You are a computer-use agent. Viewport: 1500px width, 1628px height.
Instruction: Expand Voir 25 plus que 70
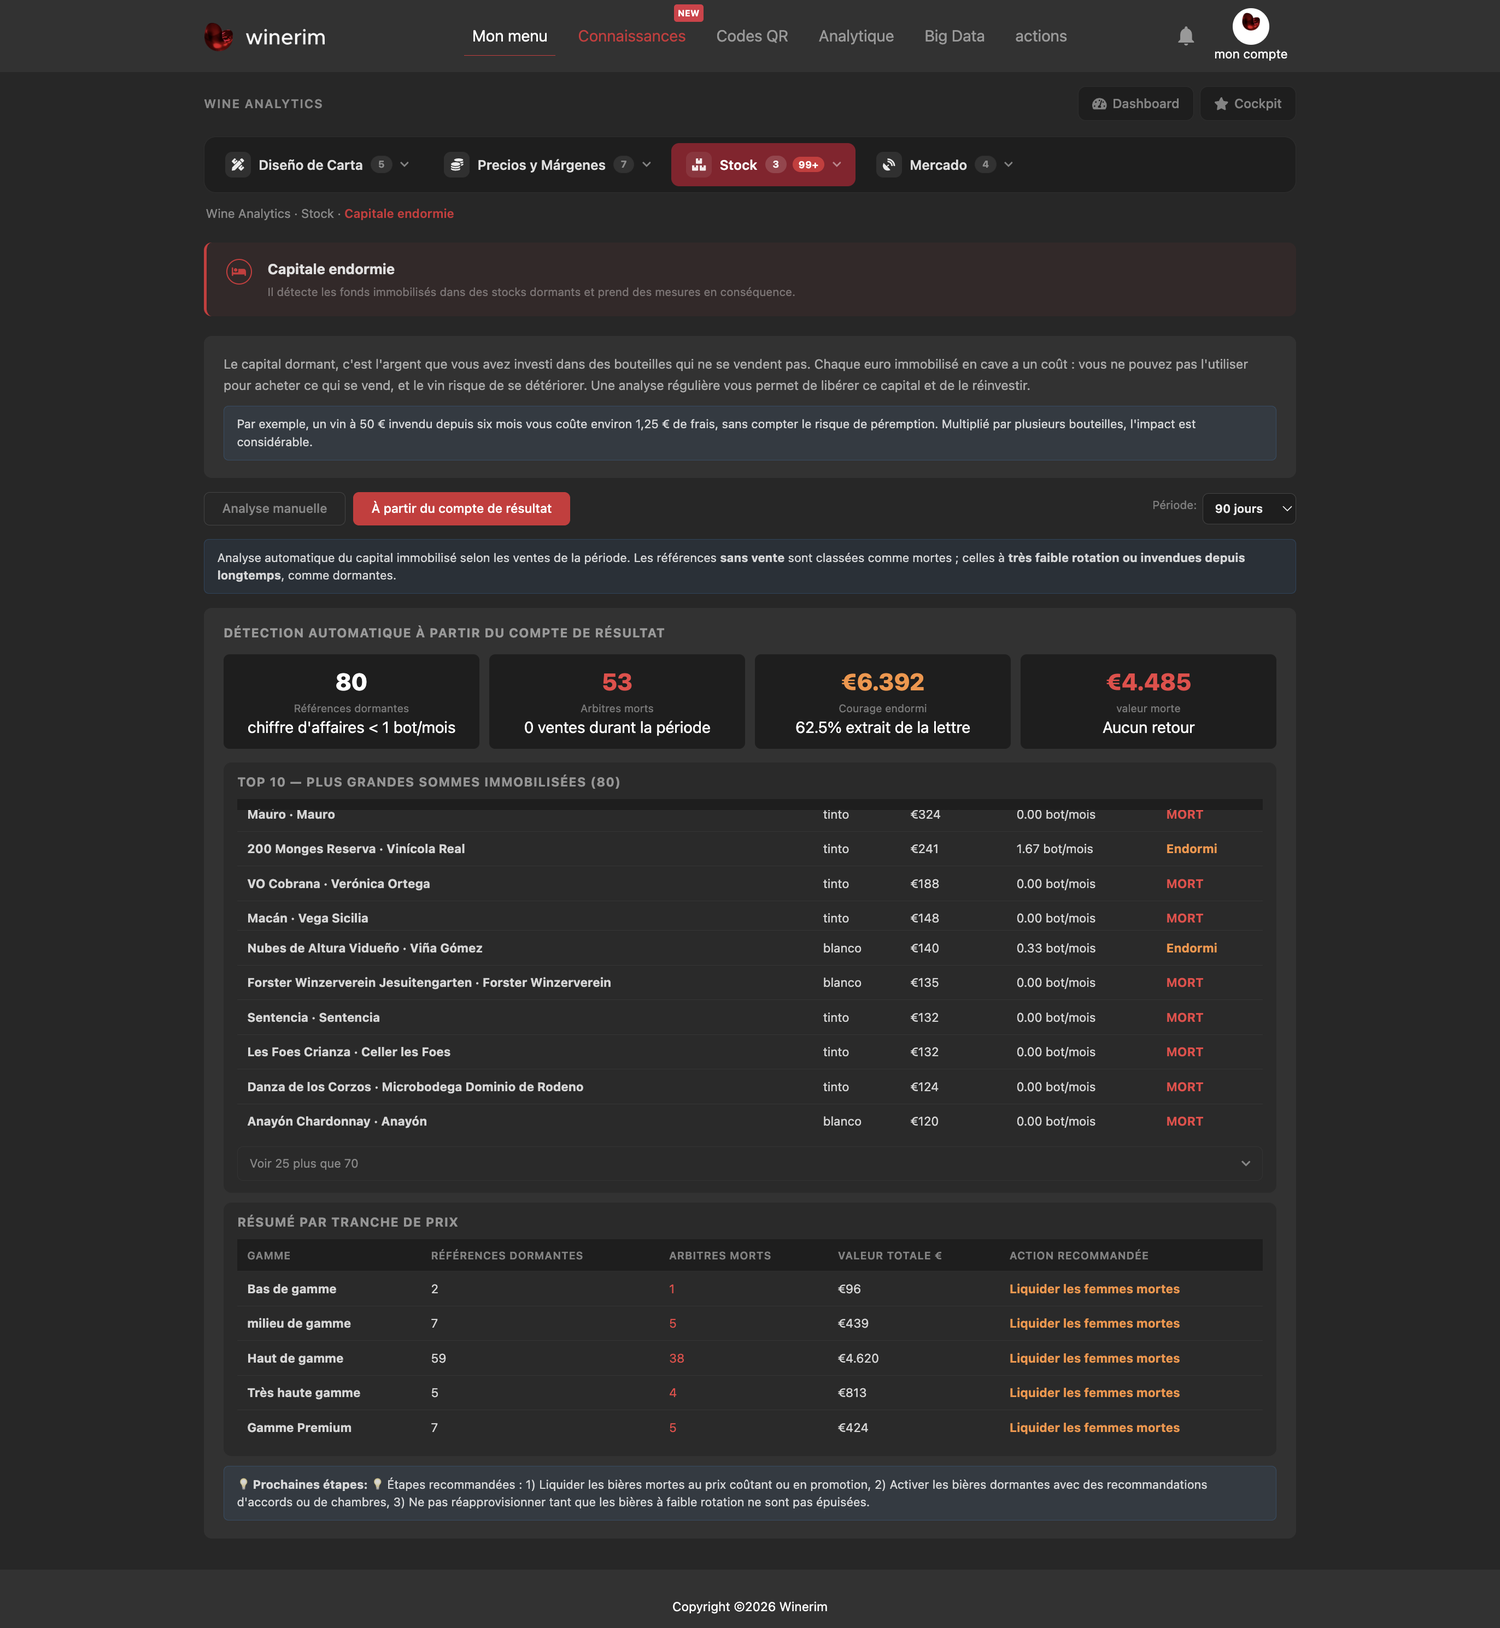pos(750,1164)
